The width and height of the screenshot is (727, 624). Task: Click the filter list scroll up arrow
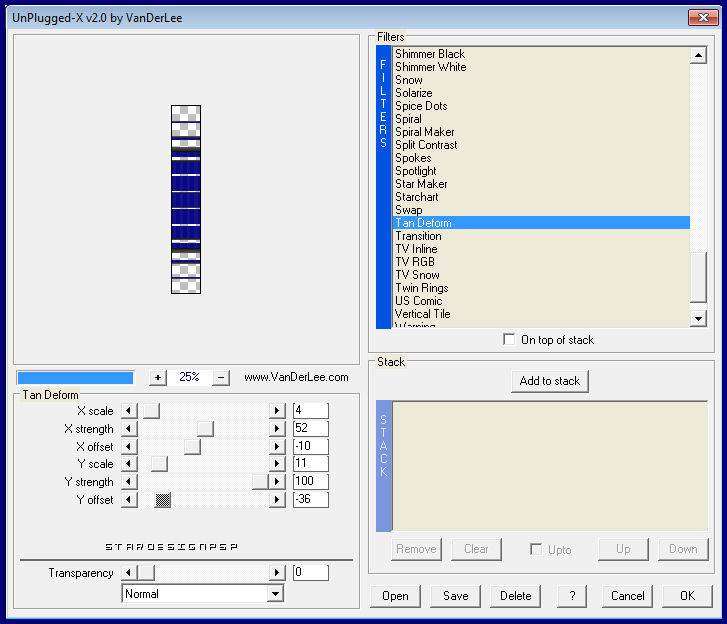pyautogui.click(x=698, y=56)
